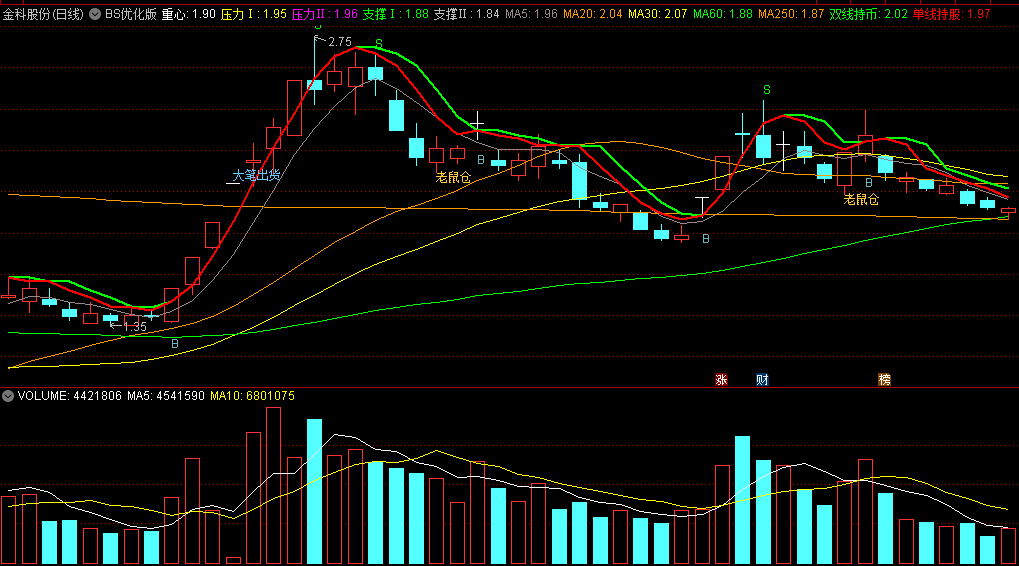The height and width of the screenshot is (566, 1019).
Task: Click the MA20: 2.04 label
Action: pyautogui.click(x=593, y=14)
